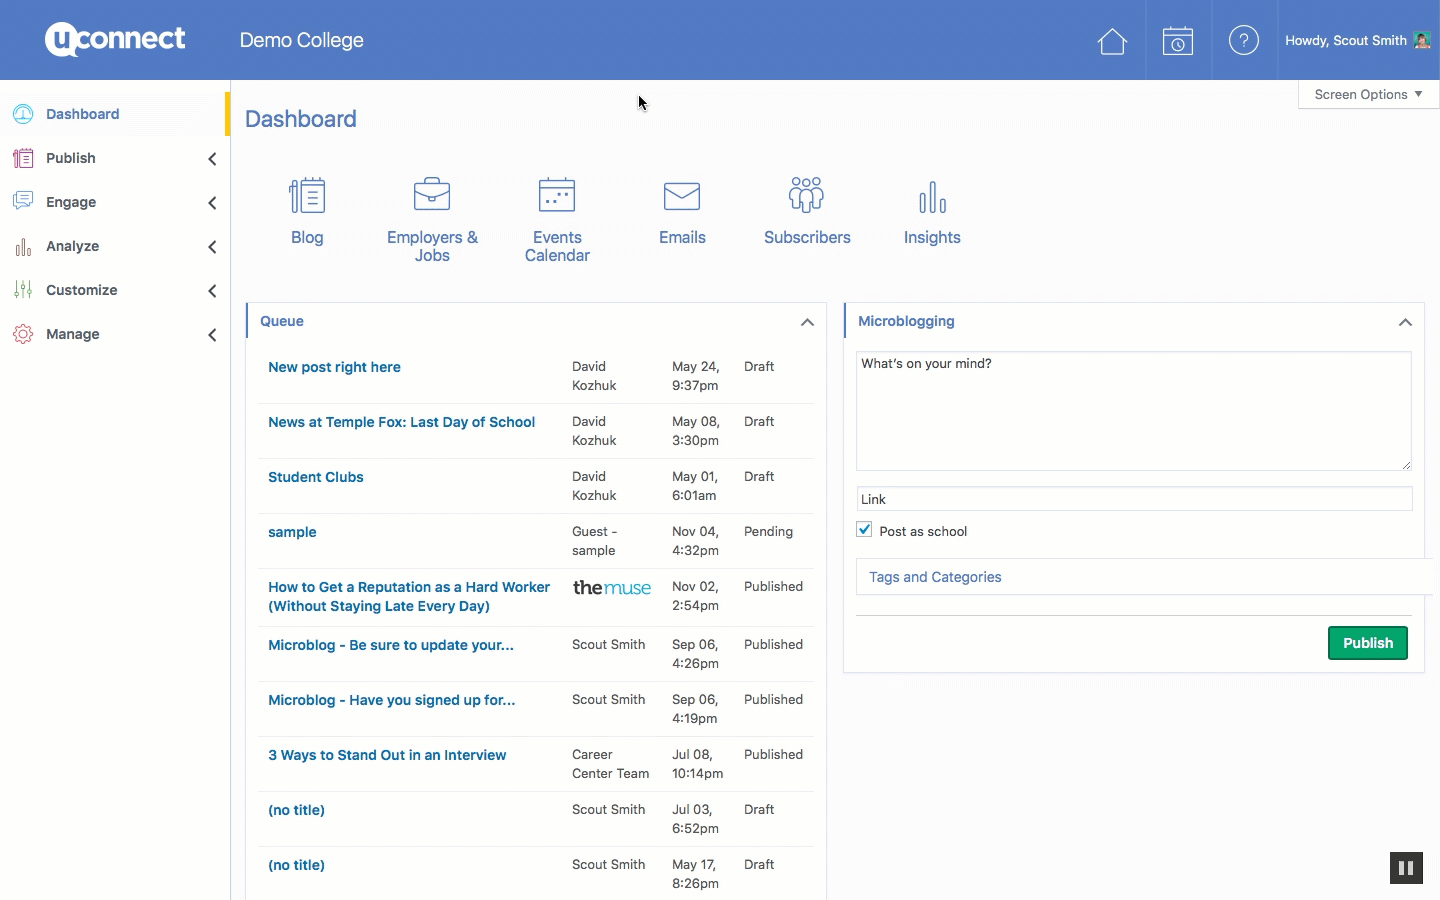Click the What's on your mind text area
The image size is (1440, 900).
[x=1133, y=410]
